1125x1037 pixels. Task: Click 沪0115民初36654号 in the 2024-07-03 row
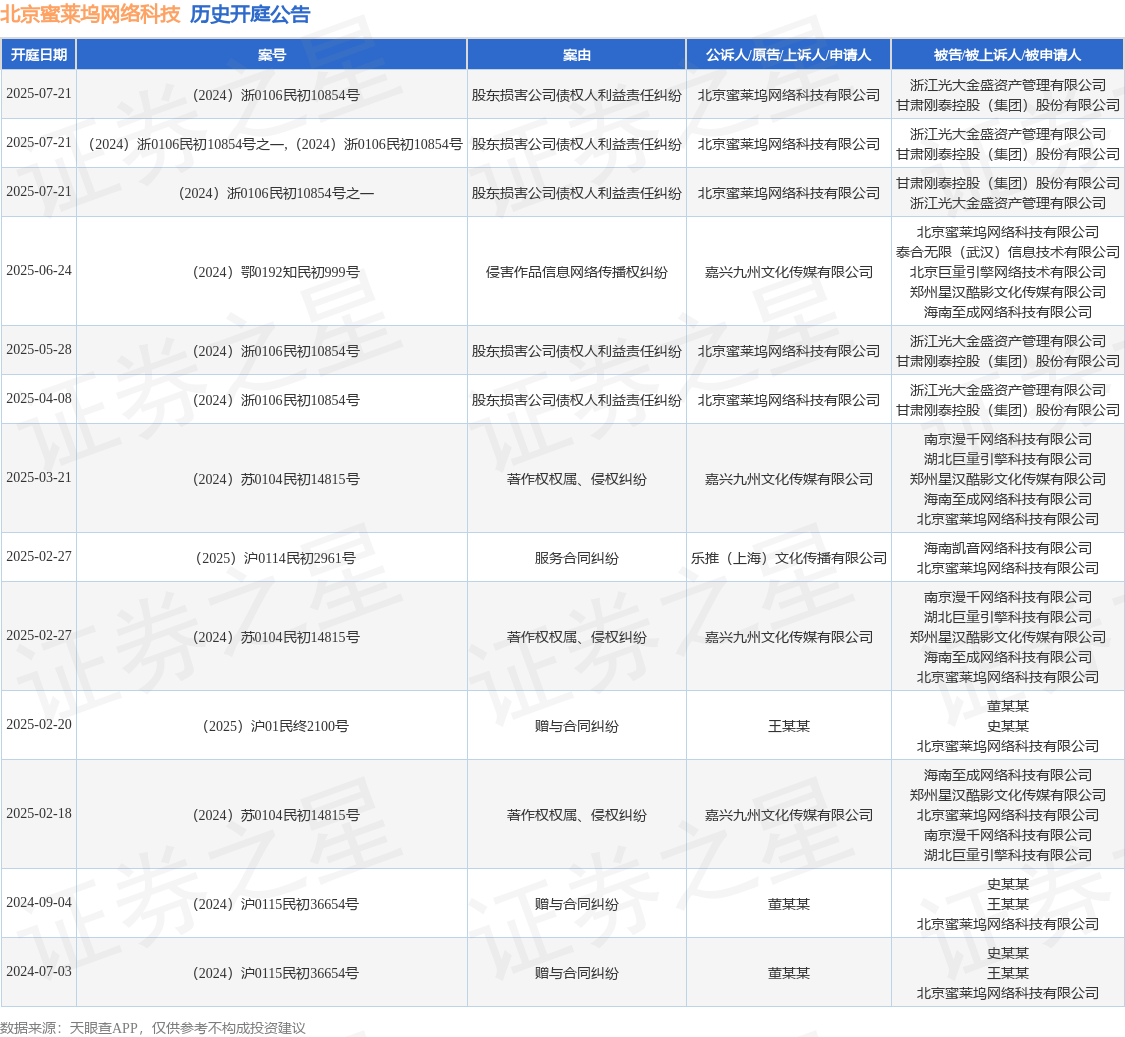276,972
